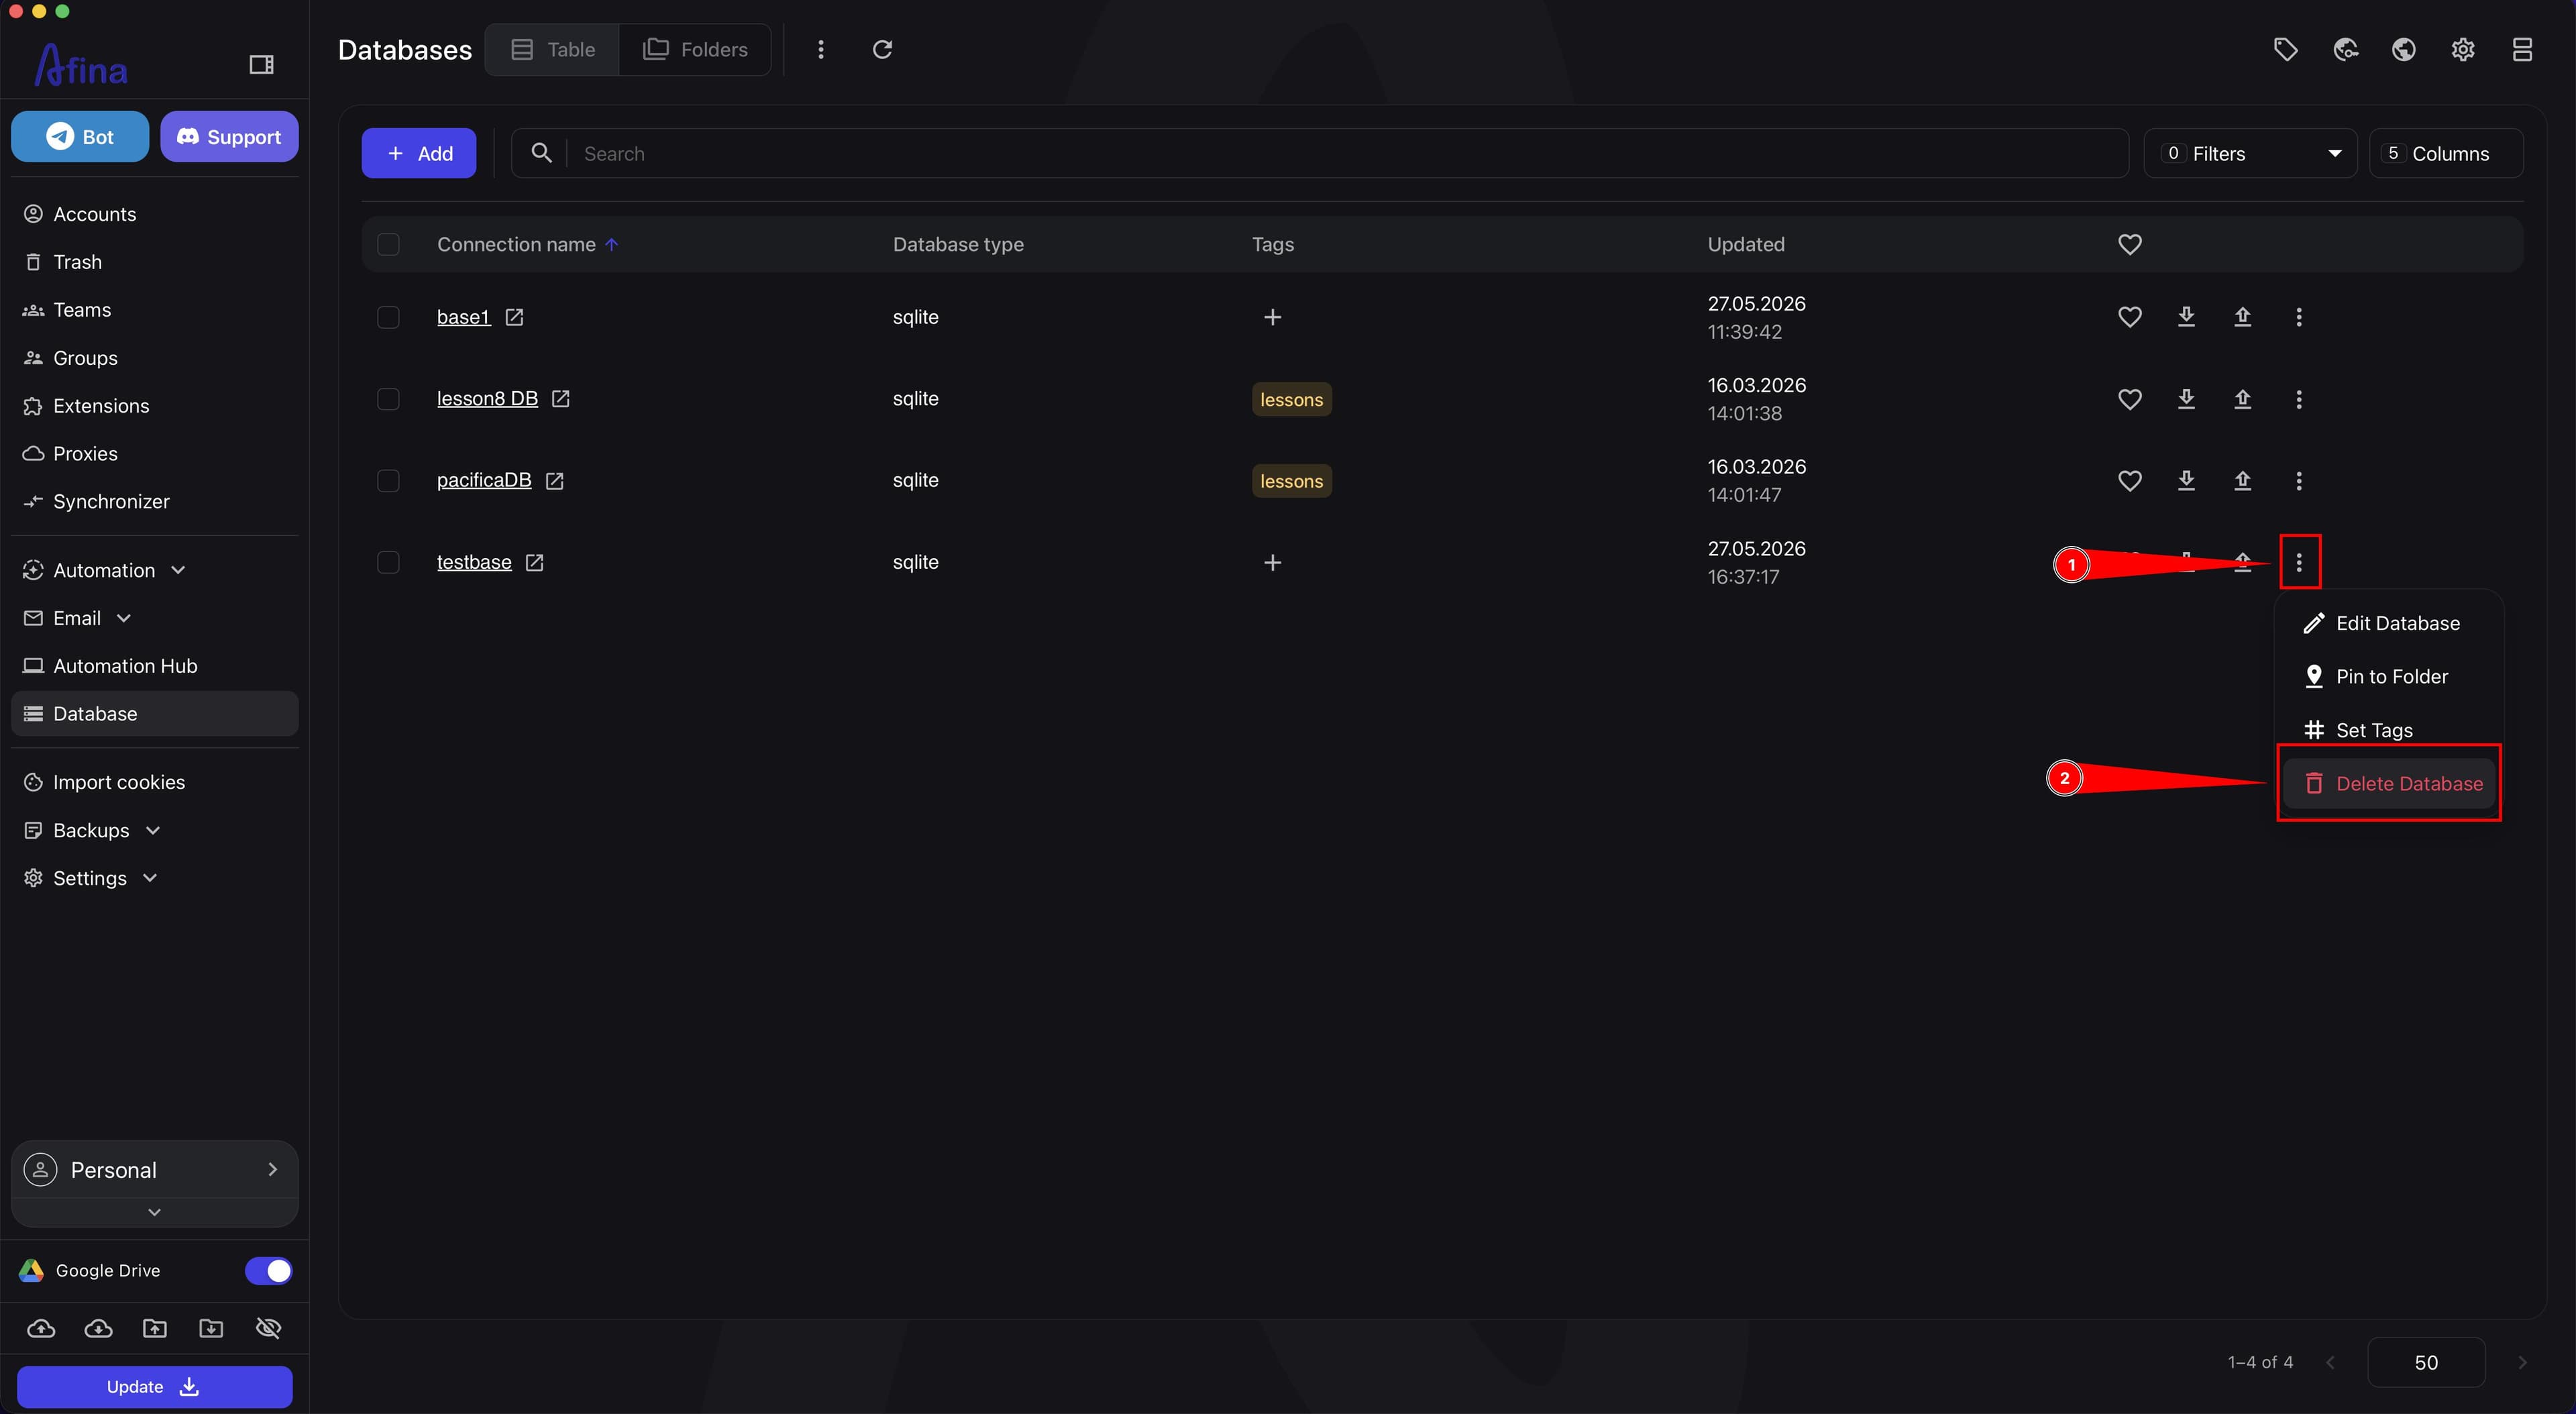This screenshot has height=1414, width=2576.
Task: Collapse the sidebar panel icon
Action: coord(261,65)
